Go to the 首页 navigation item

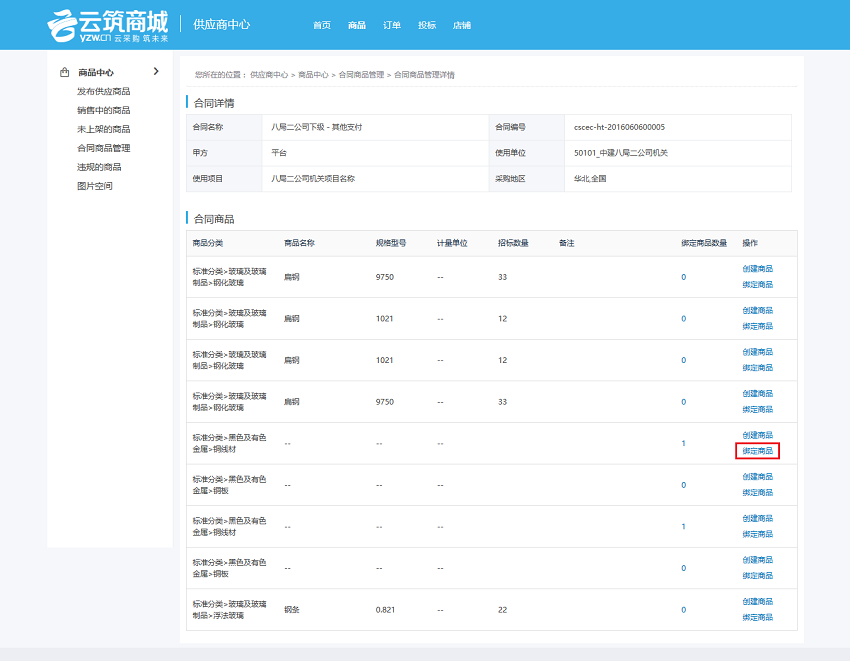[x=321, y=25]
